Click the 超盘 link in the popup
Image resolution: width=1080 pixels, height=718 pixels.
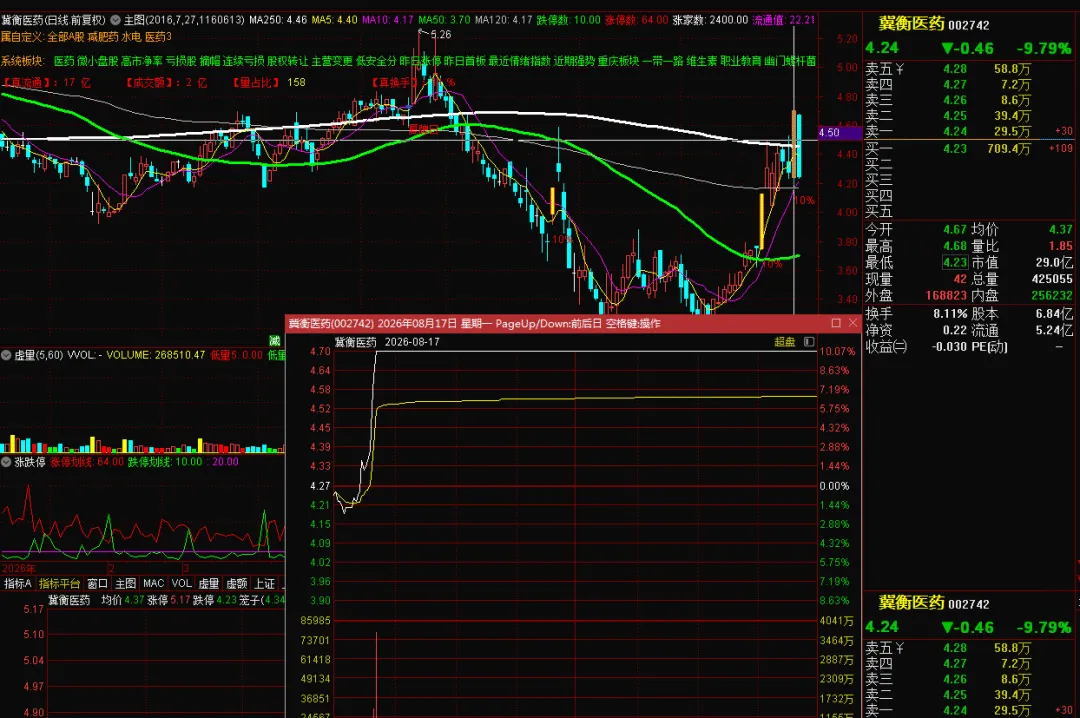[785, 342]
